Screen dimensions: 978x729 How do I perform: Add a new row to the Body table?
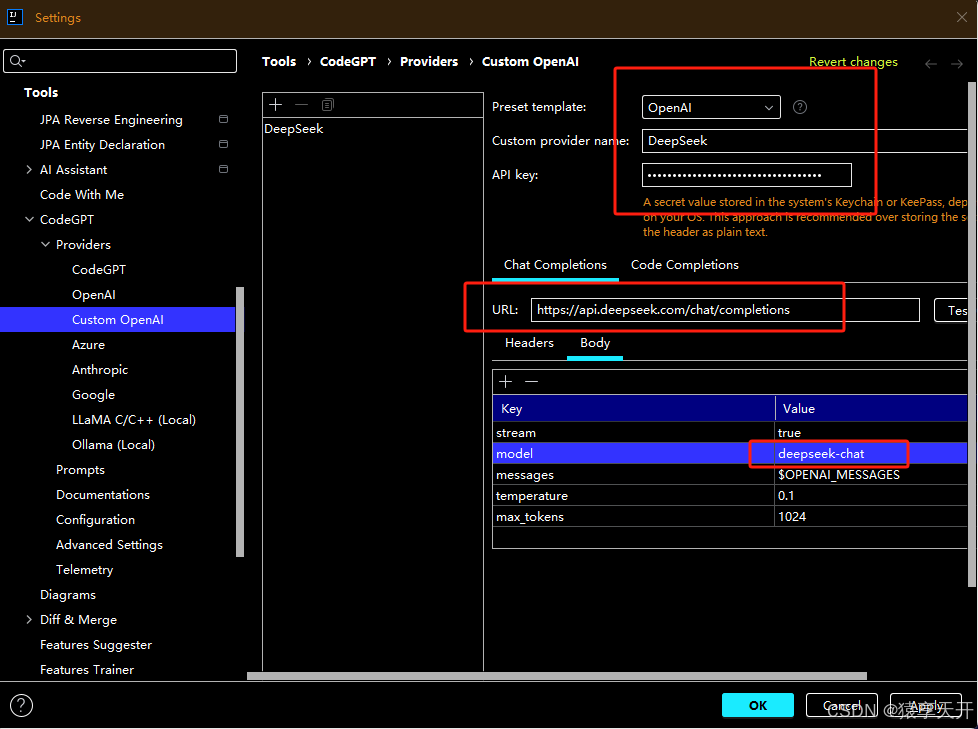pyautogui.click(x=506, y=382)
